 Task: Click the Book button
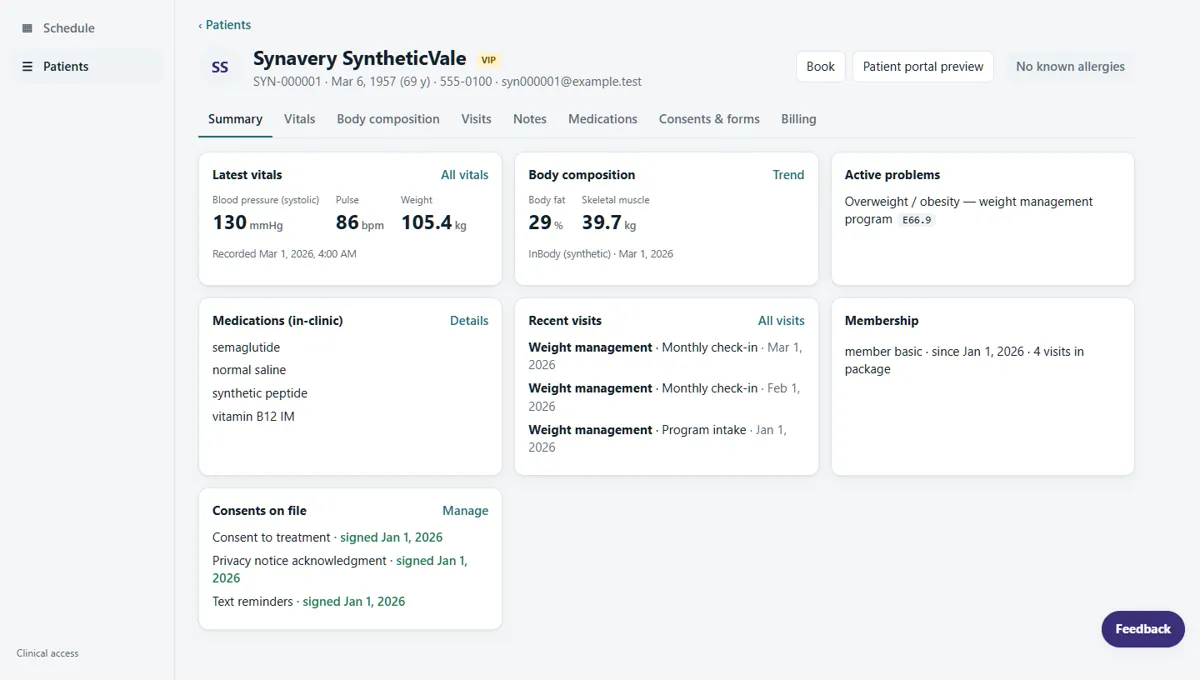coord(821,67)
